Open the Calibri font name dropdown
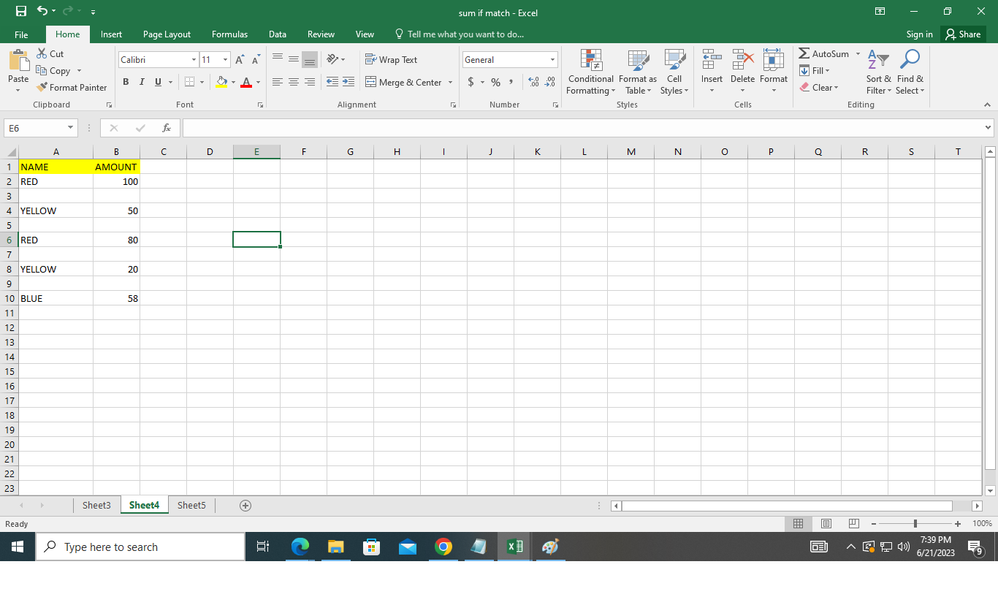Image resolution: width=998 pixels, height=608 pixels. tap(193, 60)
